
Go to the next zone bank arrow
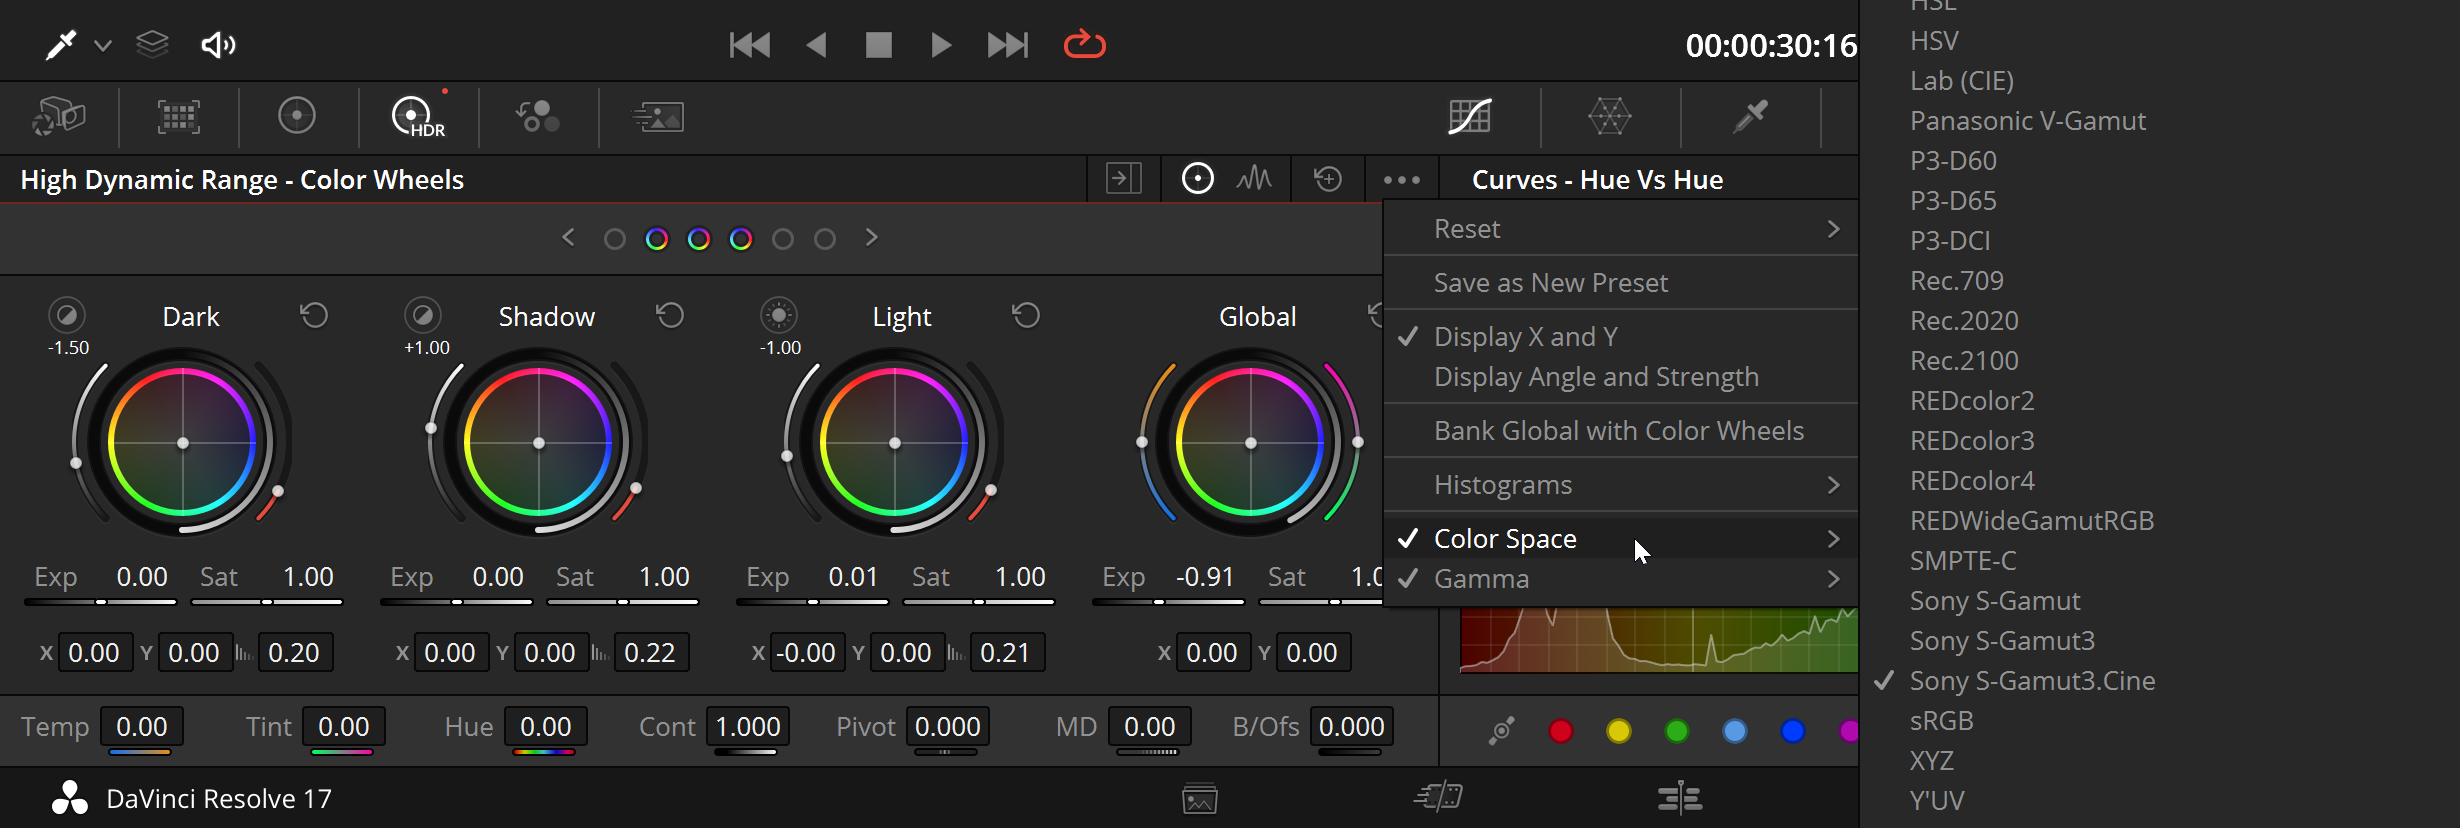coord(872,238)
